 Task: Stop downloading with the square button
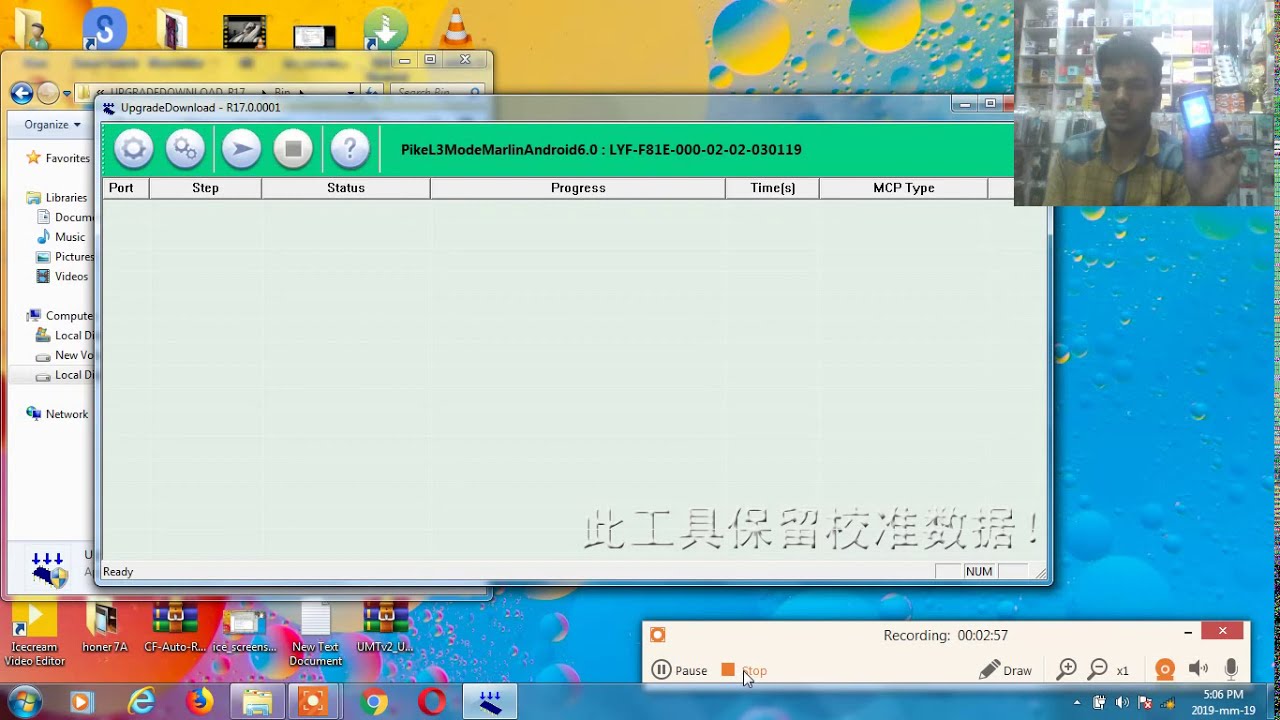pos(293,149)
